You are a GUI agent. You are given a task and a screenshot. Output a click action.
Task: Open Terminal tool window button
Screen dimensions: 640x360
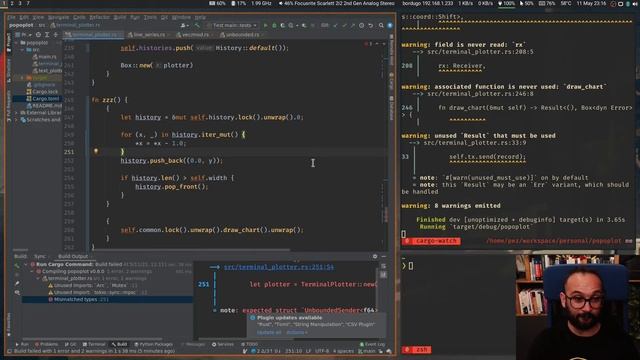(94, 344)
